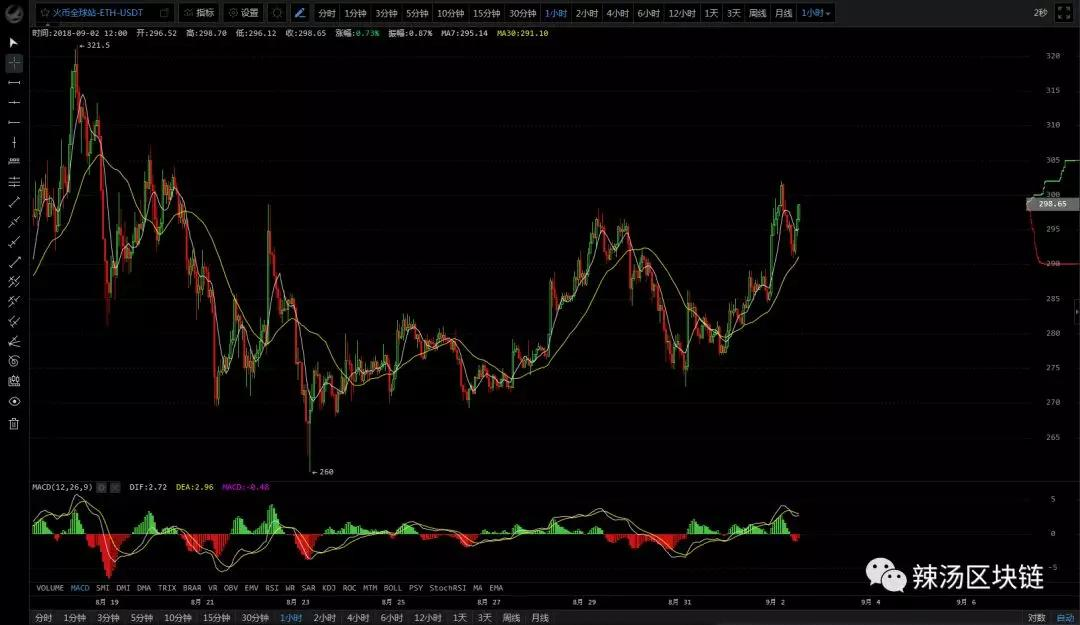Open the ETH-USDT symbol selector

pyautogui.click(x=98, y=13)
